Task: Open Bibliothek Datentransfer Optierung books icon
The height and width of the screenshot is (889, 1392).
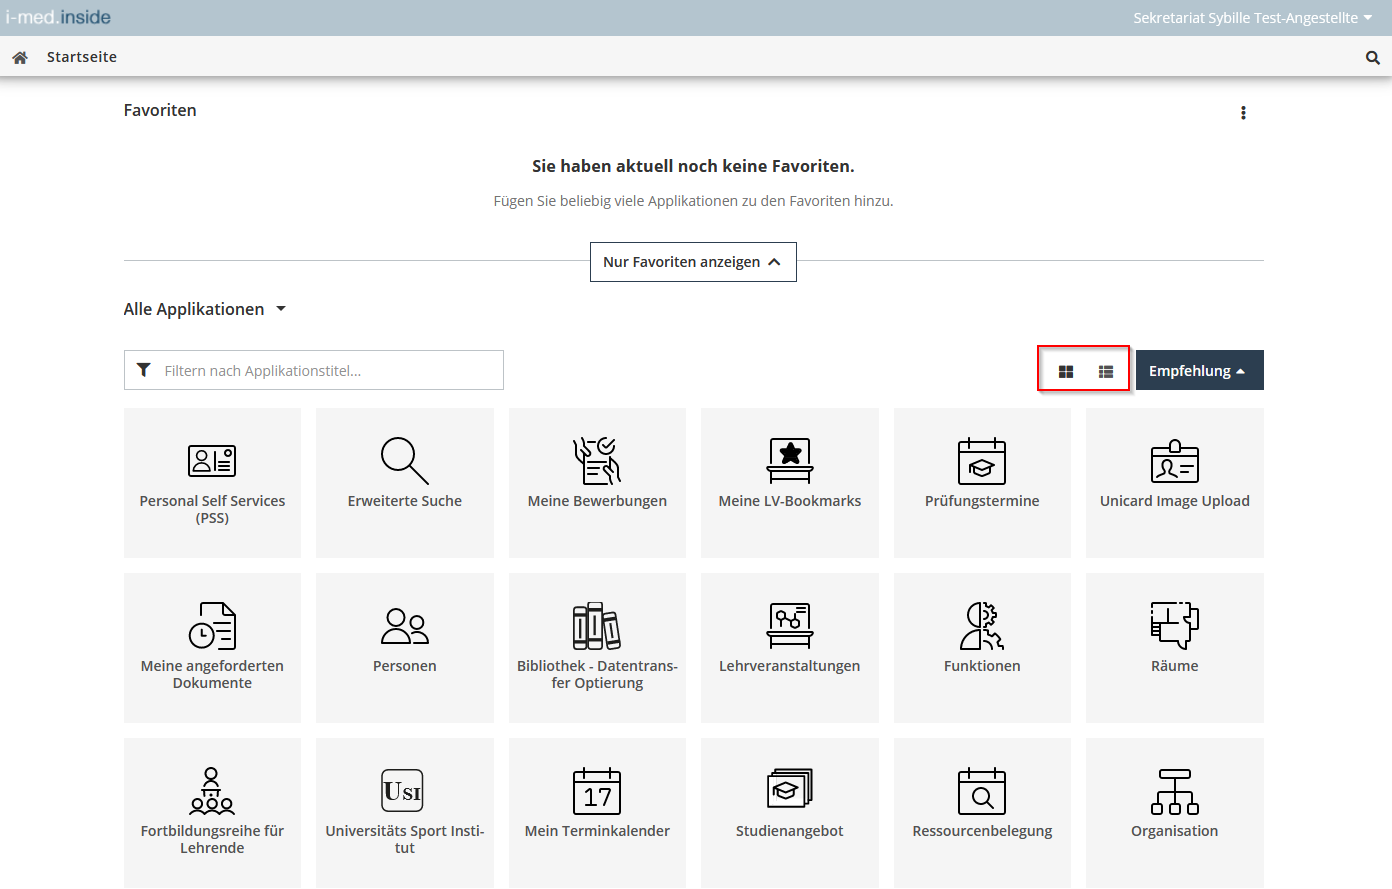Action: [x=597, y=625]
